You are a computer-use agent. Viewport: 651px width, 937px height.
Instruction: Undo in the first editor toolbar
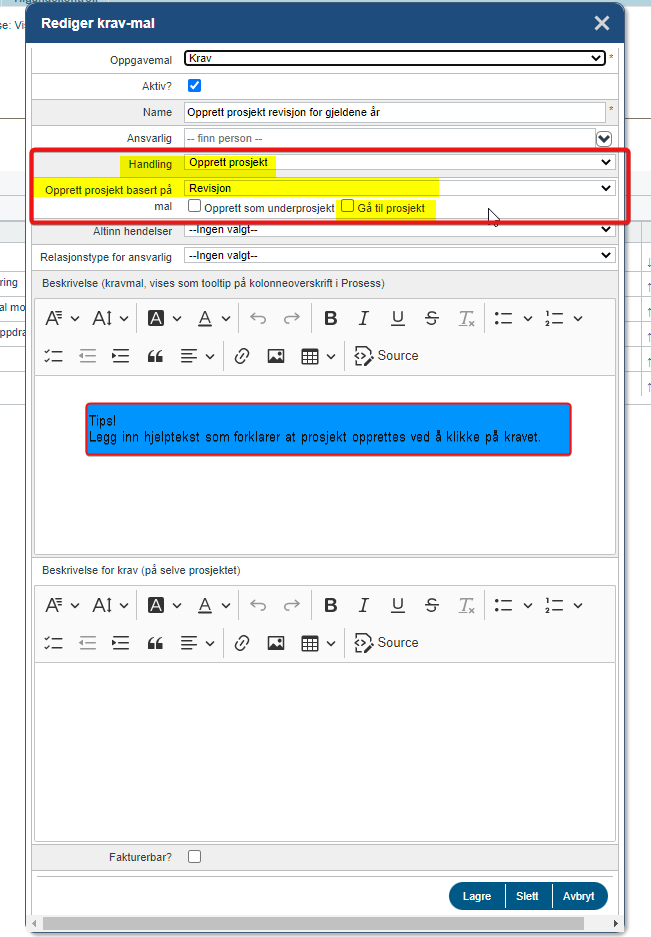258,319
